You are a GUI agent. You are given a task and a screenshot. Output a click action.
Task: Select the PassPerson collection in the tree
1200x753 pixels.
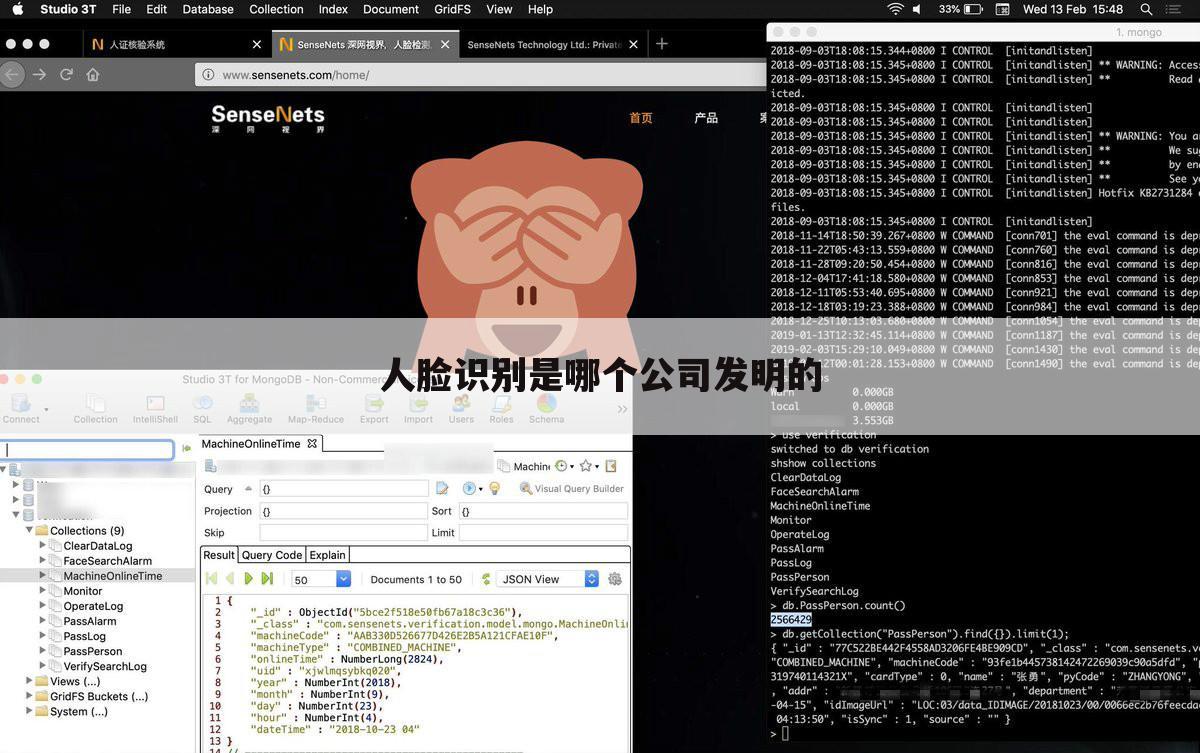(93, 651)
